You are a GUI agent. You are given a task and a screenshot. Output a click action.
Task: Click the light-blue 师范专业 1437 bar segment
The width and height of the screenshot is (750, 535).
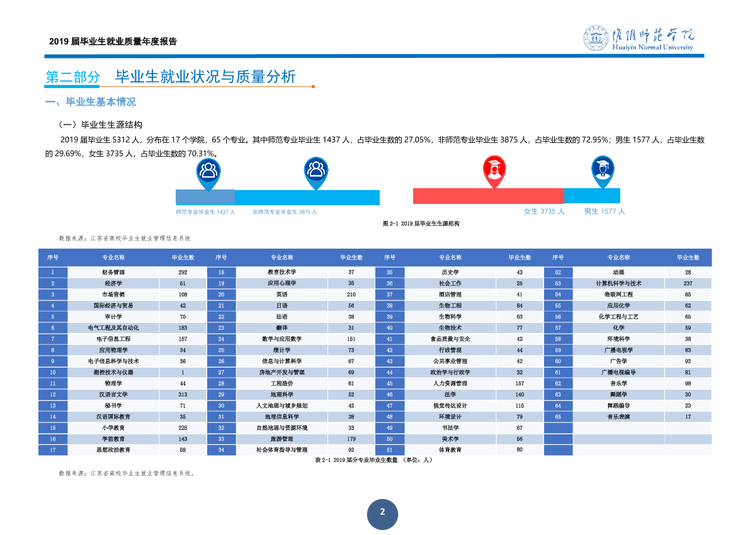[x=205, y=197]
